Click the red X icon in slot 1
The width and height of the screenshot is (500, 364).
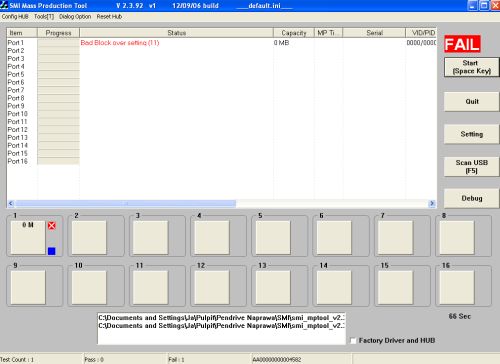tap(52, 226)
